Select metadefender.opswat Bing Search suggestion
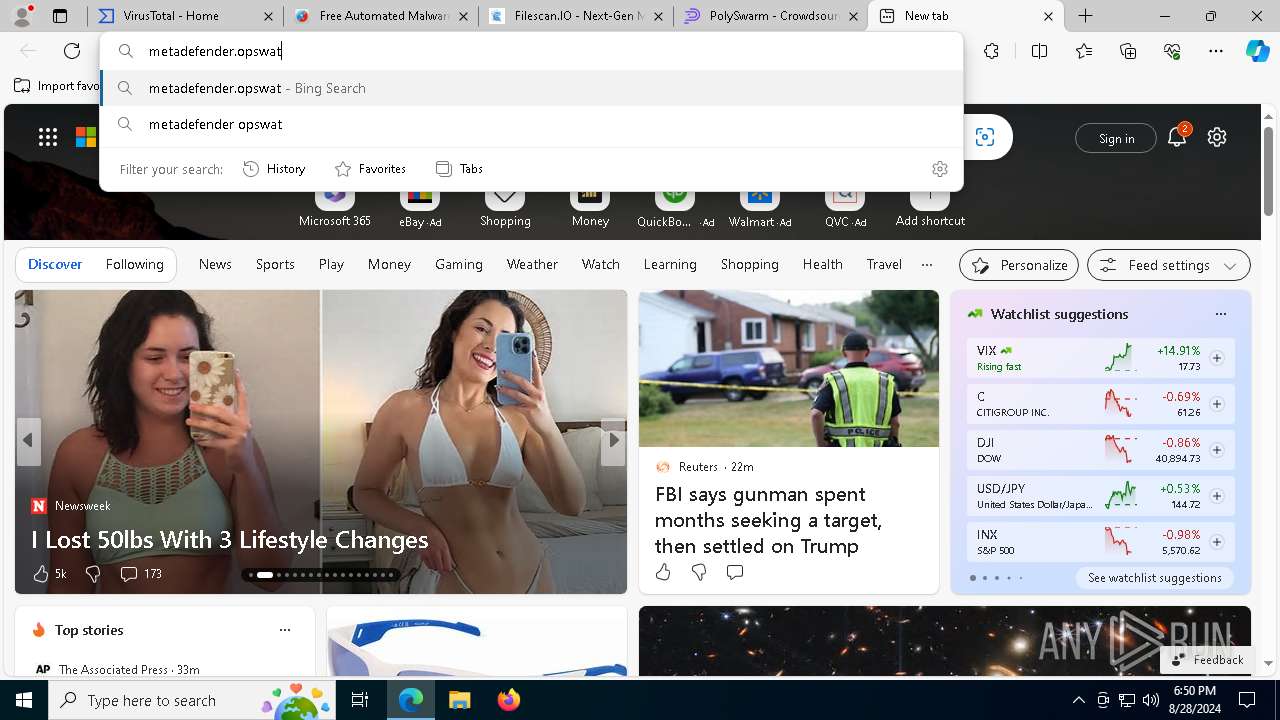Screen dimensions: 1280x720 pyautogui.click(x=532, y=88)
